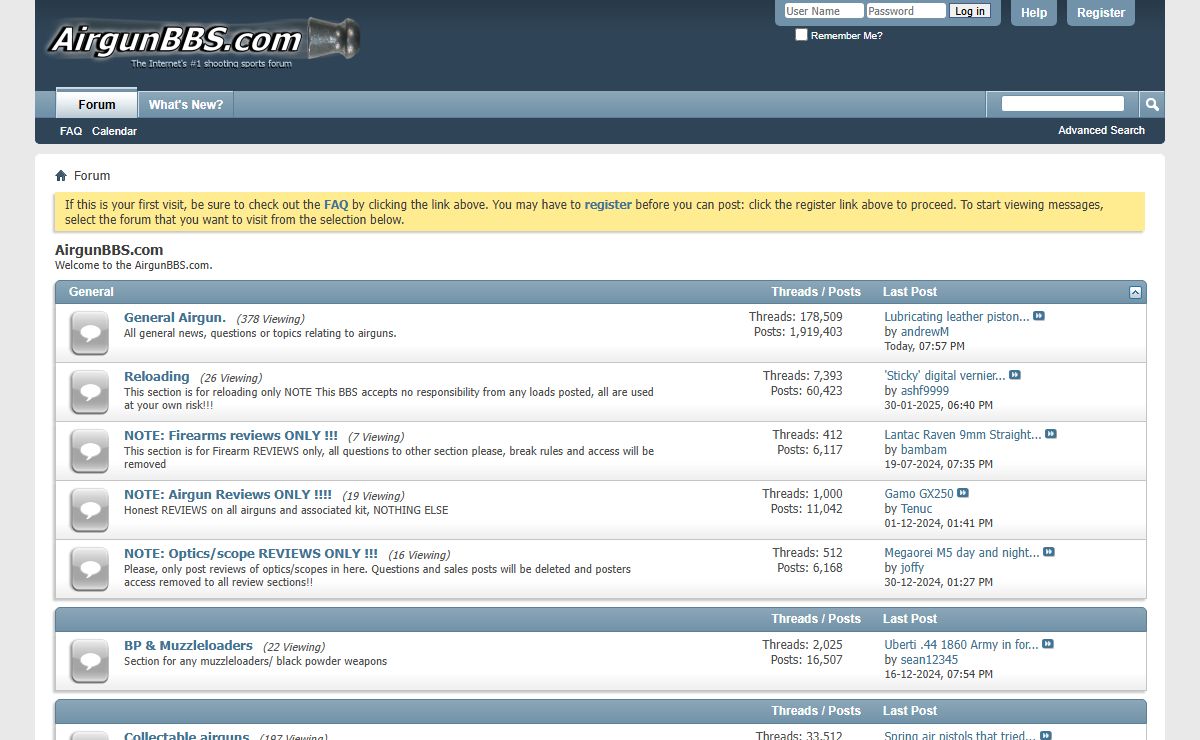Click the Register button

(1101, 13)
